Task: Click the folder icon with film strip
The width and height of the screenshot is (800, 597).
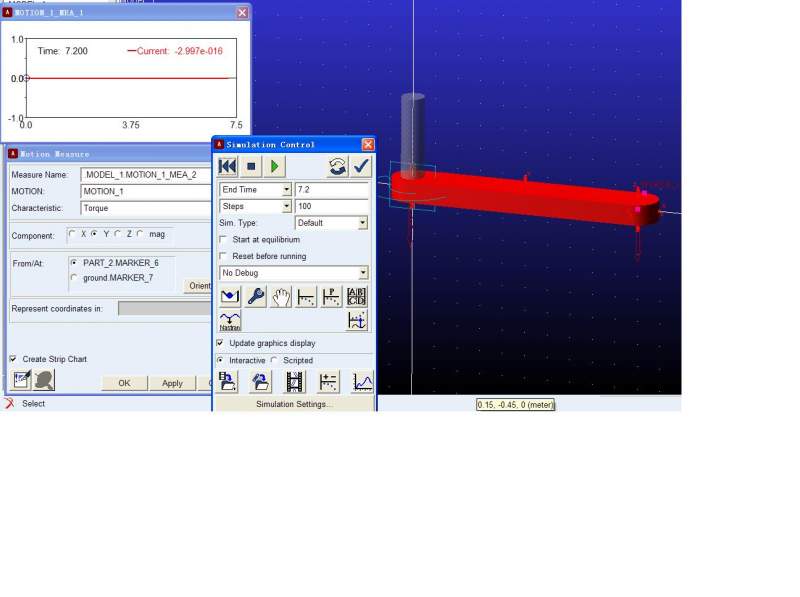Action: (228, 382)
